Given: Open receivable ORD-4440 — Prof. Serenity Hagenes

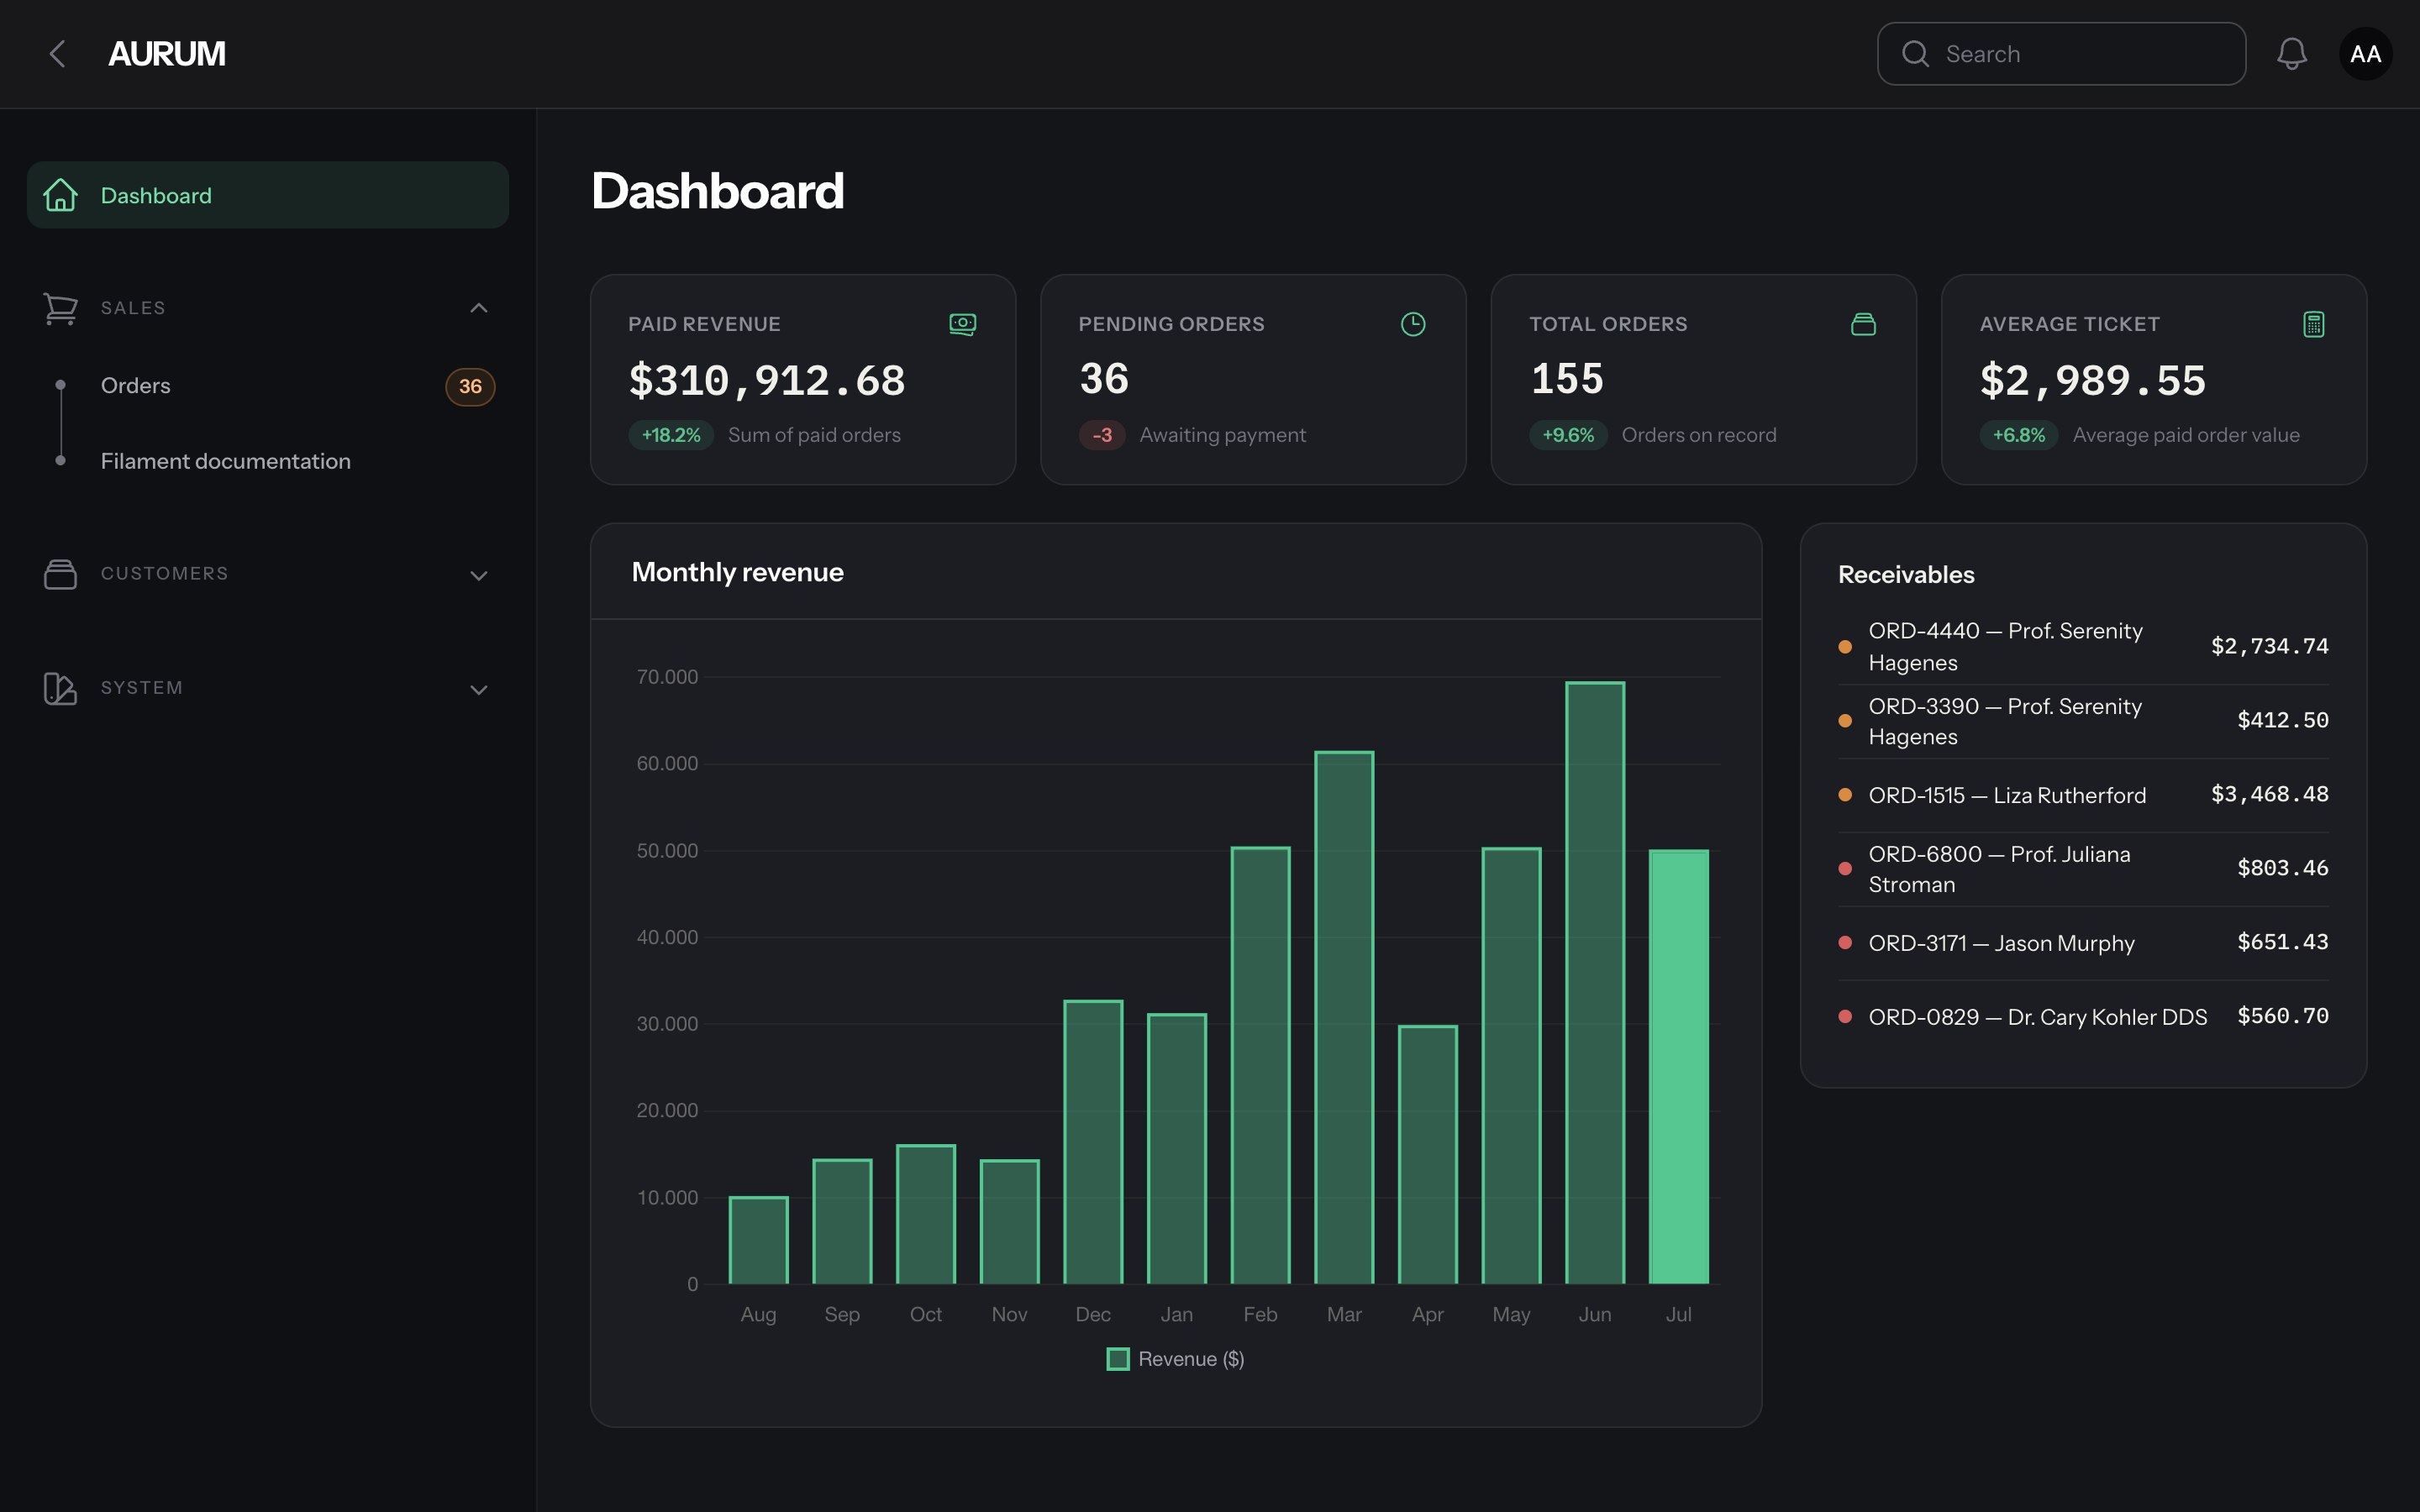Looking at the screenshot, I should (x=2083, y=647).
